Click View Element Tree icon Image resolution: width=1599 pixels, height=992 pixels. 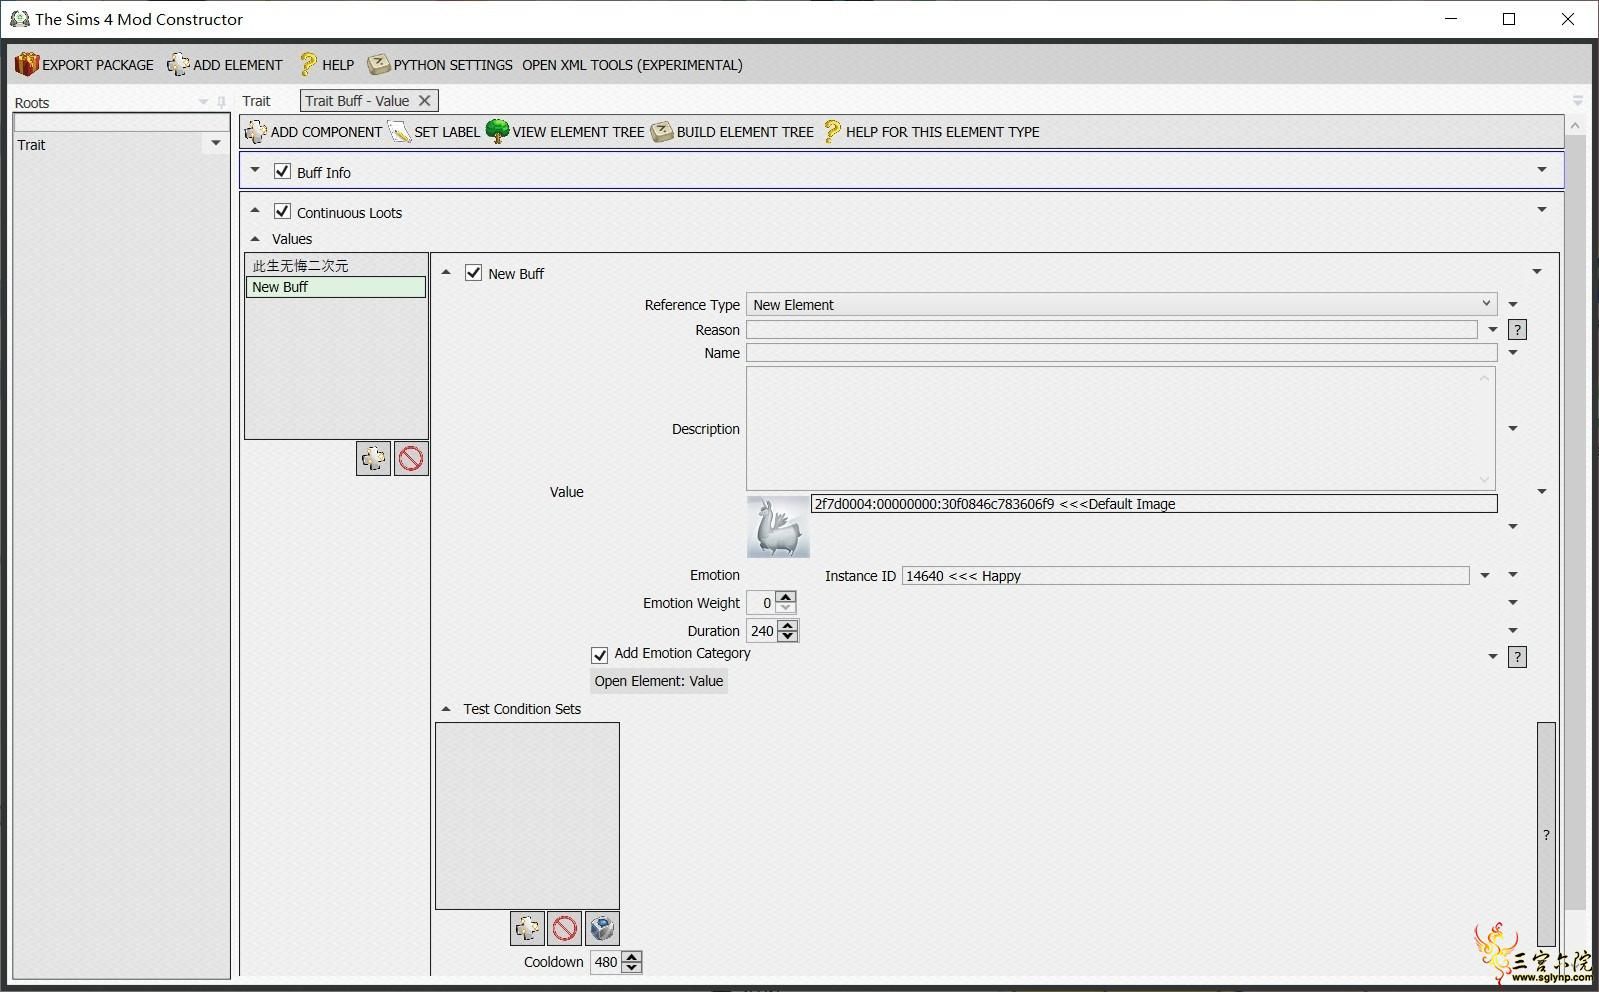point(497,131)
